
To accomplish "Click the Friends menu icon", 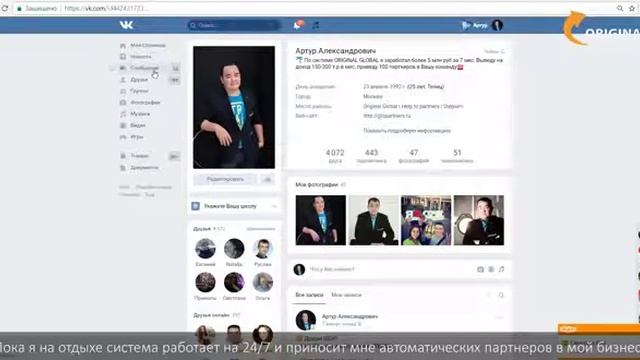I will tap(123, 80).
